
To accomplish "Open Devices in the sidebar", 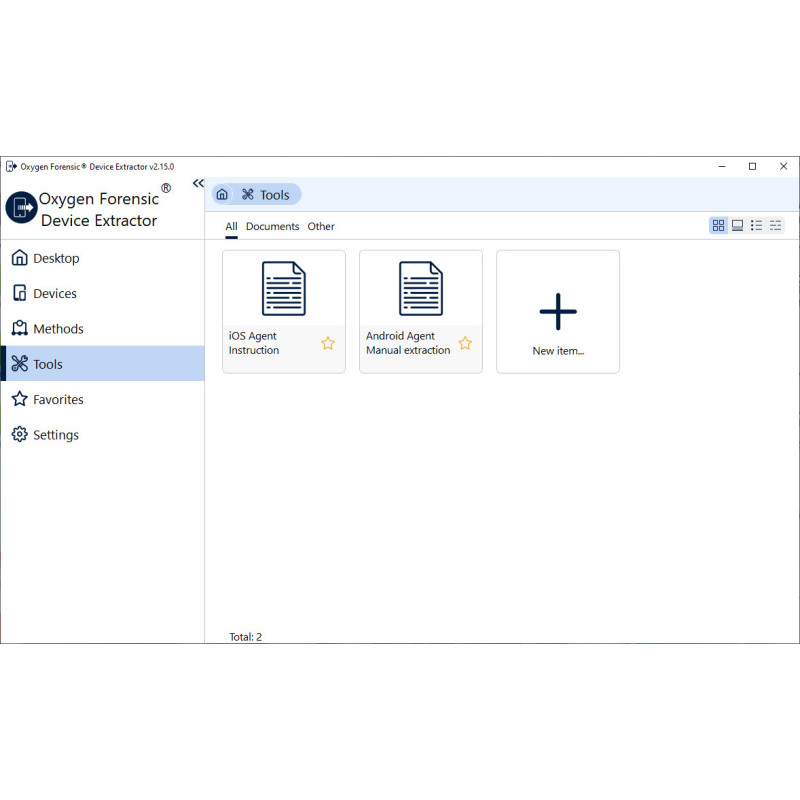I will (x=102, y=293).
